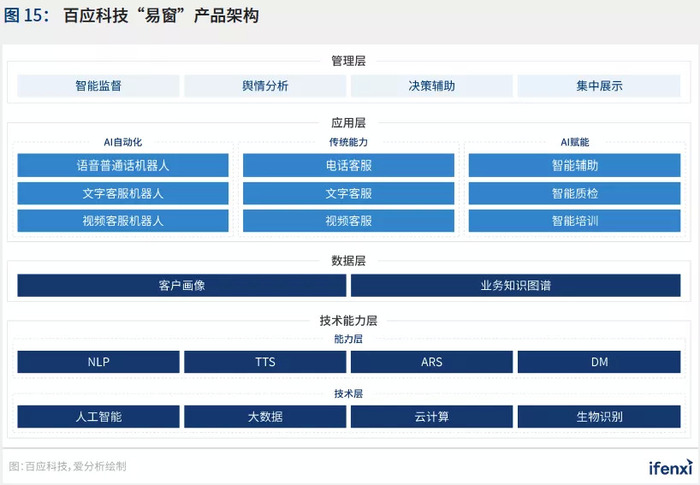Click the TTS capability box

click(x=265, y=362)
